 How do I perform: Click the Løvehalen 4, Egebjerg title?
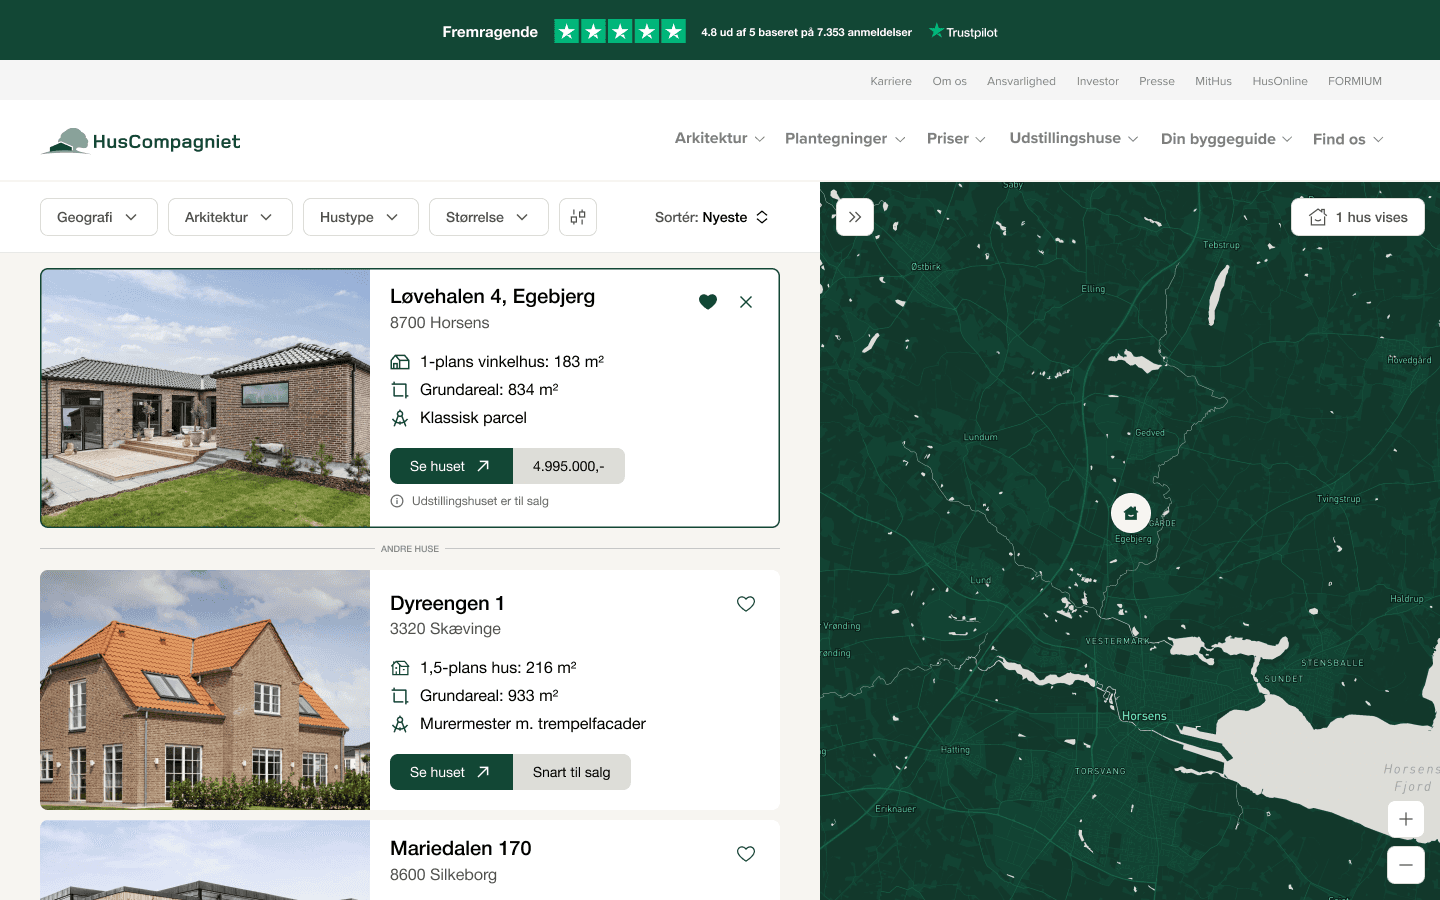492,296
